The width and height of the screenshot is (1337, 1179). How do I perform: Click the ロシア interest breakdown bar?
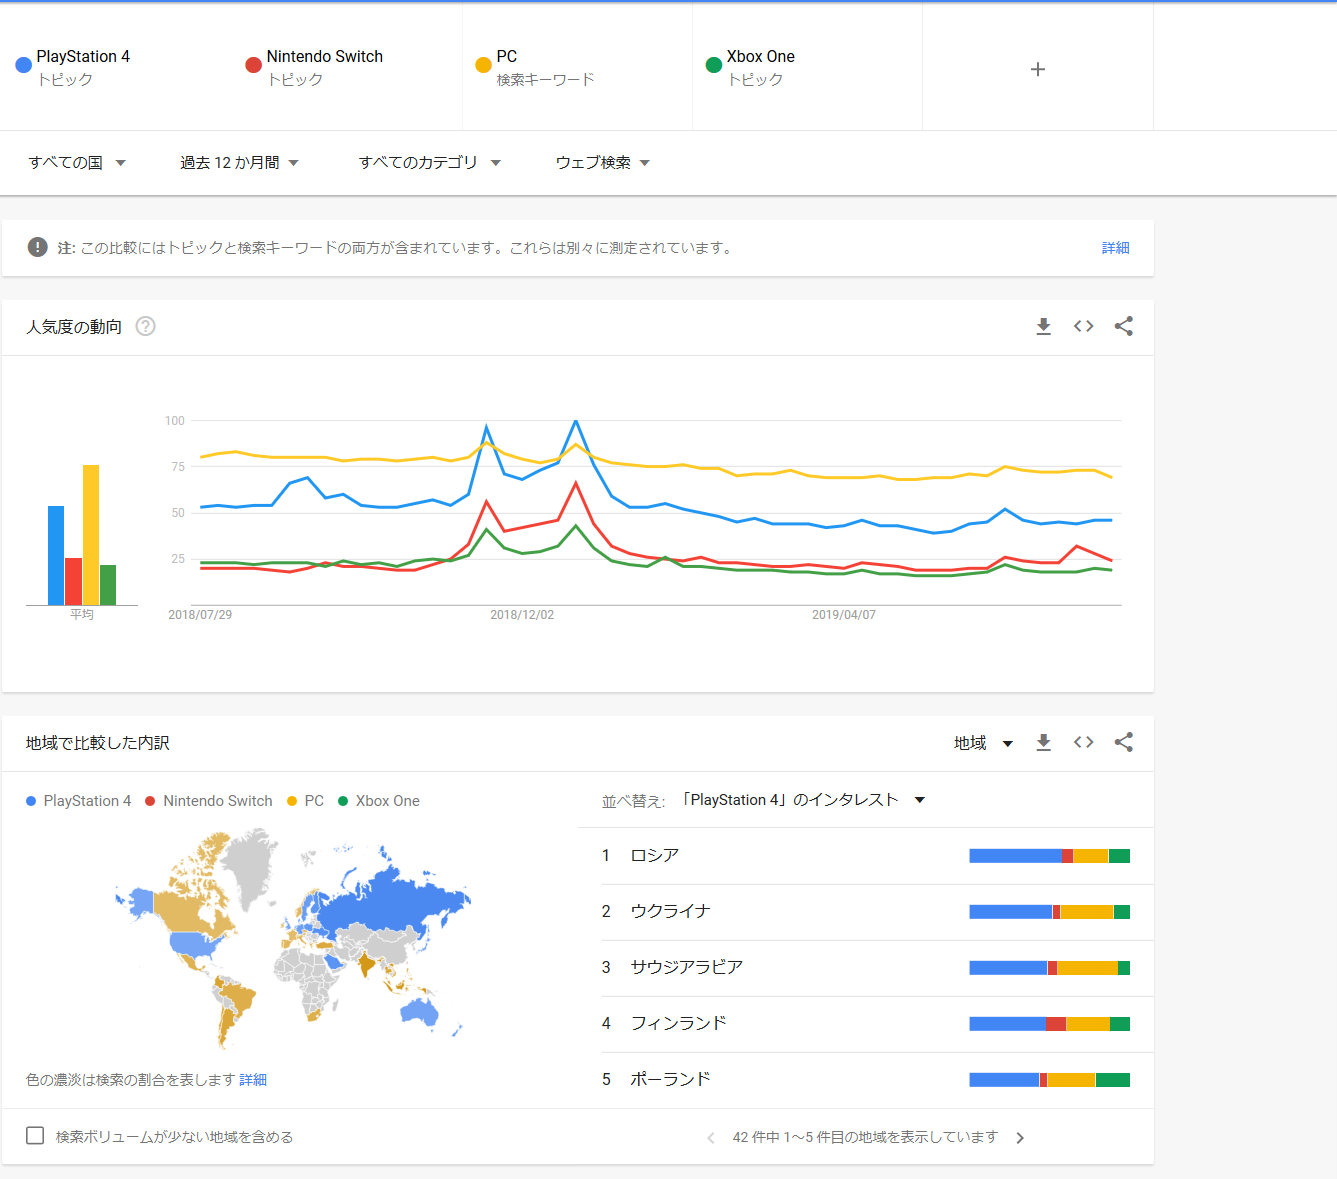pyautogui.click(x=1050, y=856)
